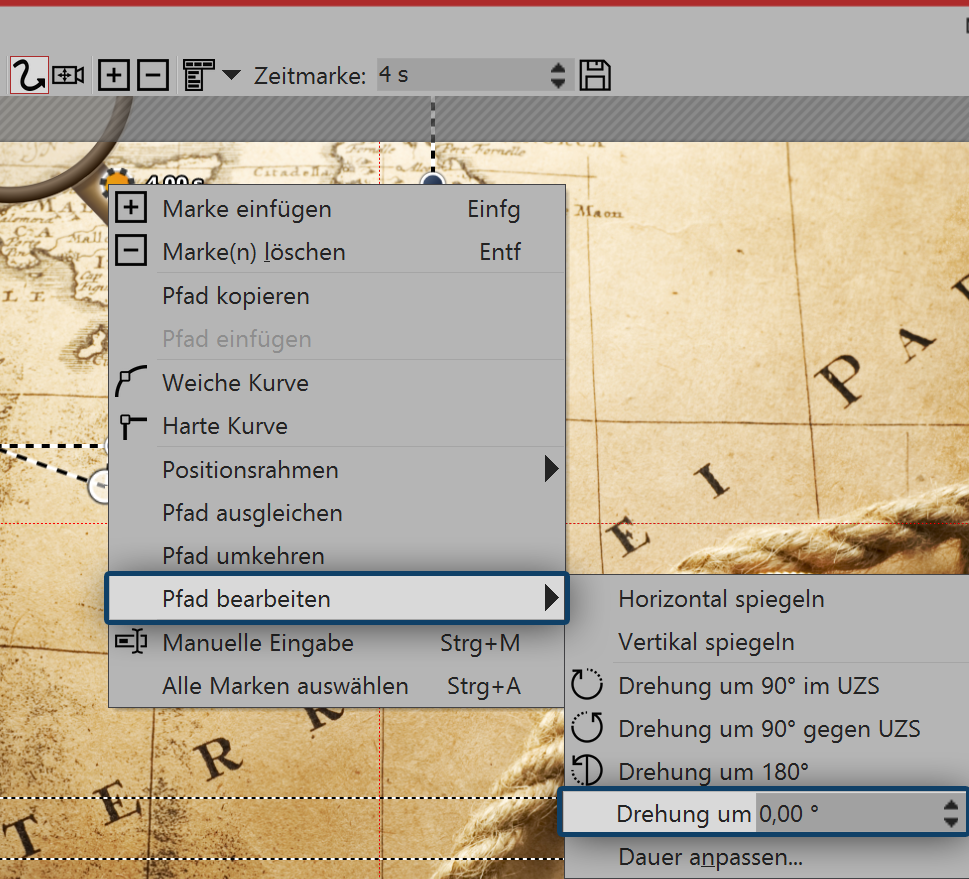
Task: Select 'Pfad kopieren' from the menu
Action: (236, 296)
